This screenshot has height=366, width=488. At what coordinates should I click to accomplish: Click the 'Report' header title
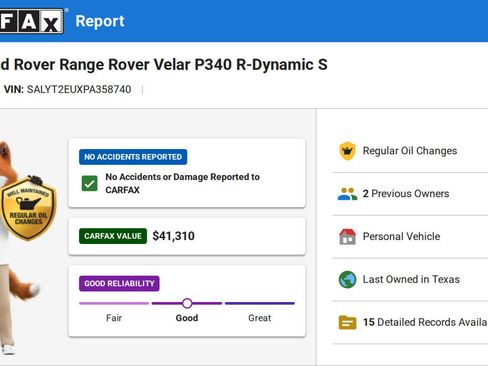point(100,21)
